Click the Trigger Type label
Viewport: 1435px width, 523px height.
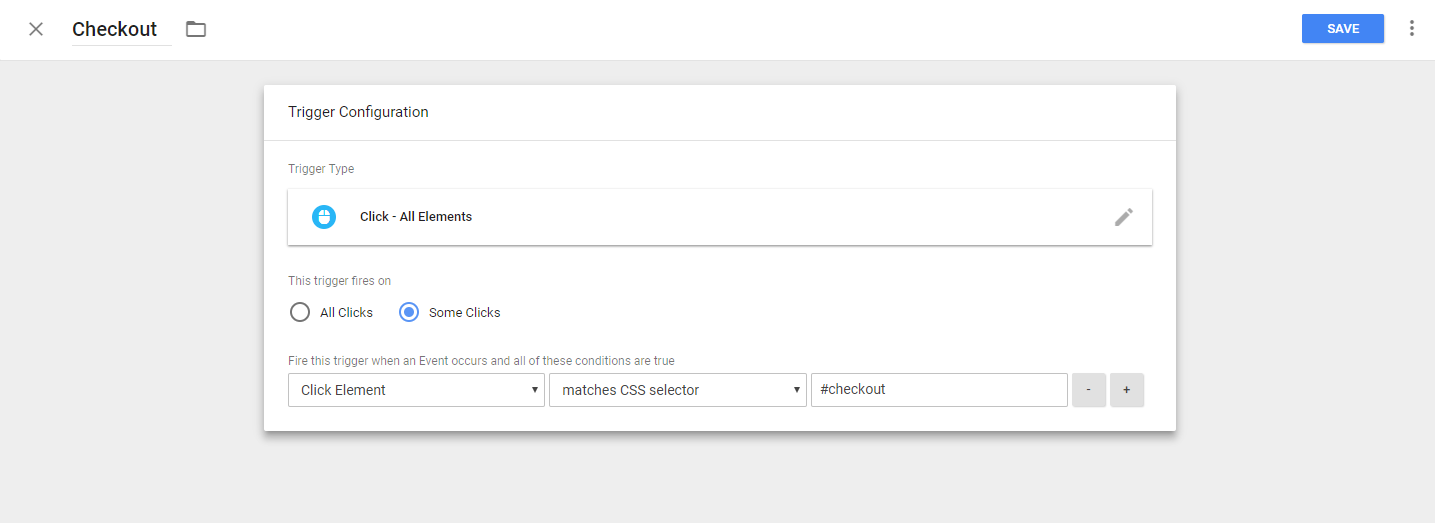(x=321, y=169)
